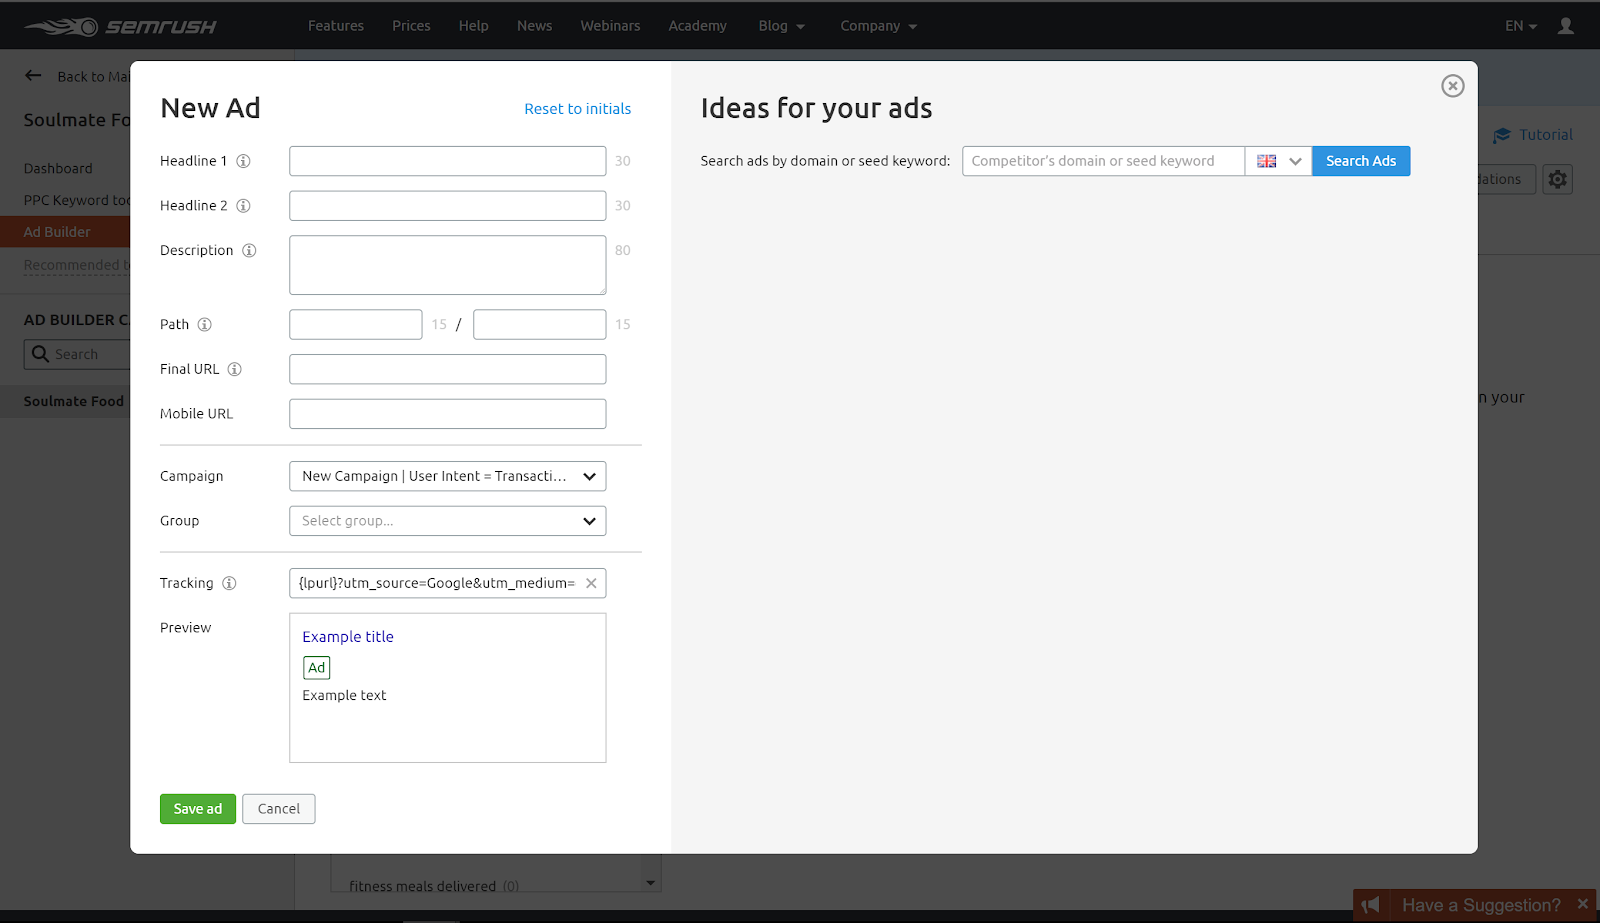The height and width of the screenshot is (923, 1600).
Task: Click Reset to initials link
Action: (x=578, y=109)
